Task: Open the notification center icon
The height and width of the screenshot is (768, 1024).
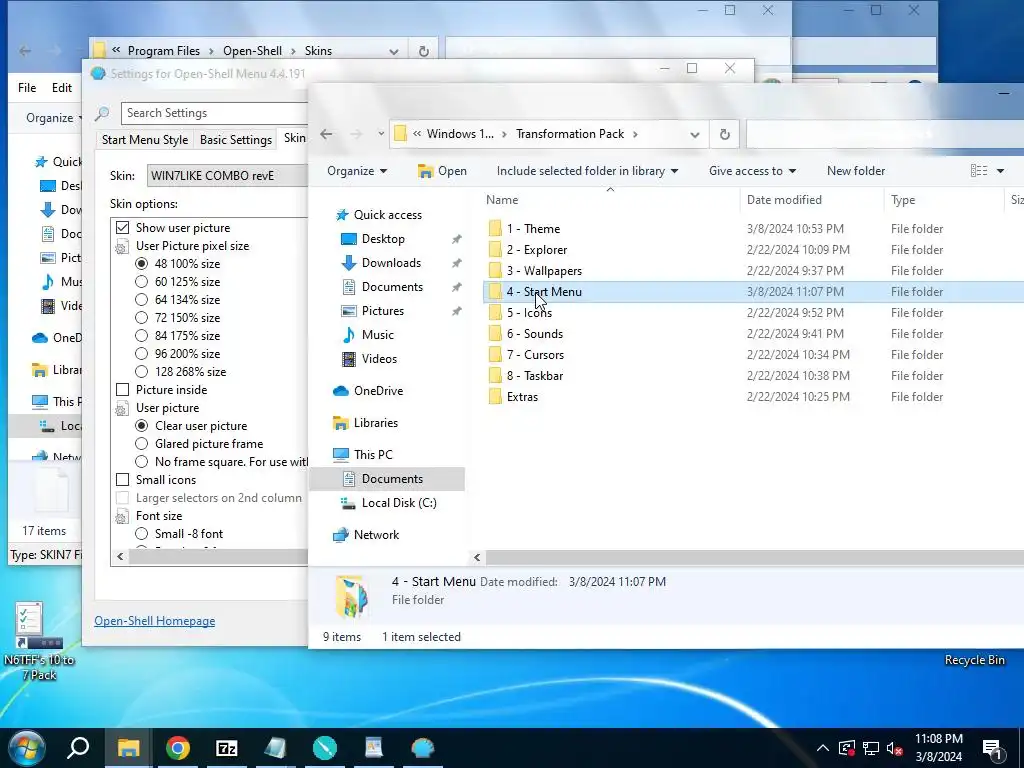Action: [x=992, y=750]
